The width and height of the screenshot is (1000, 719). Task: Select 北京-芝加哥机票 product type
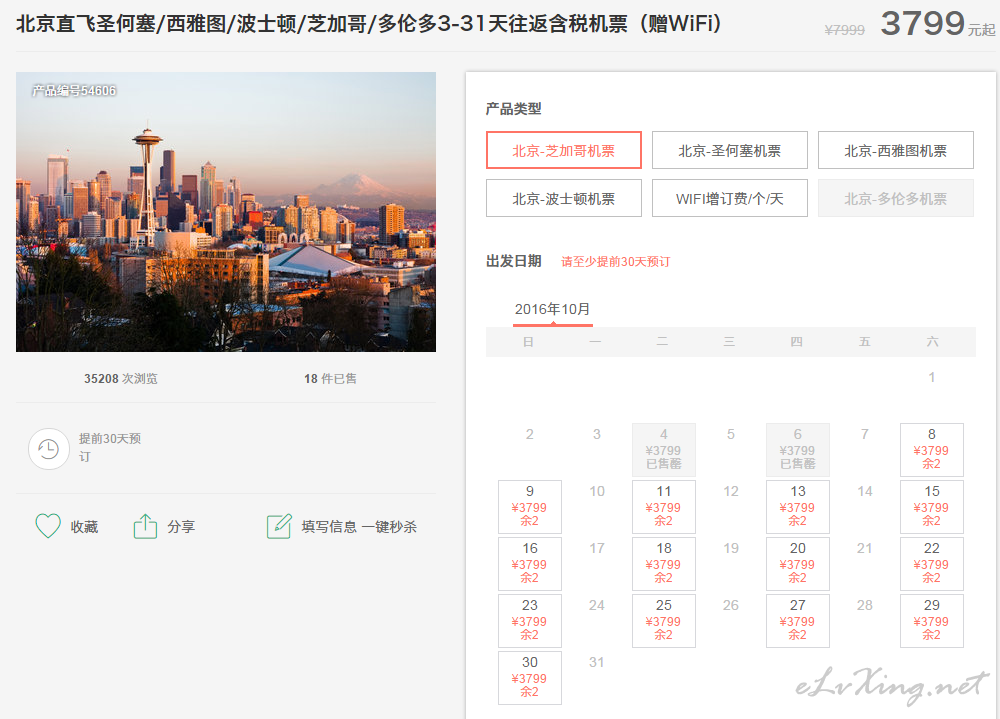[564, 150]
